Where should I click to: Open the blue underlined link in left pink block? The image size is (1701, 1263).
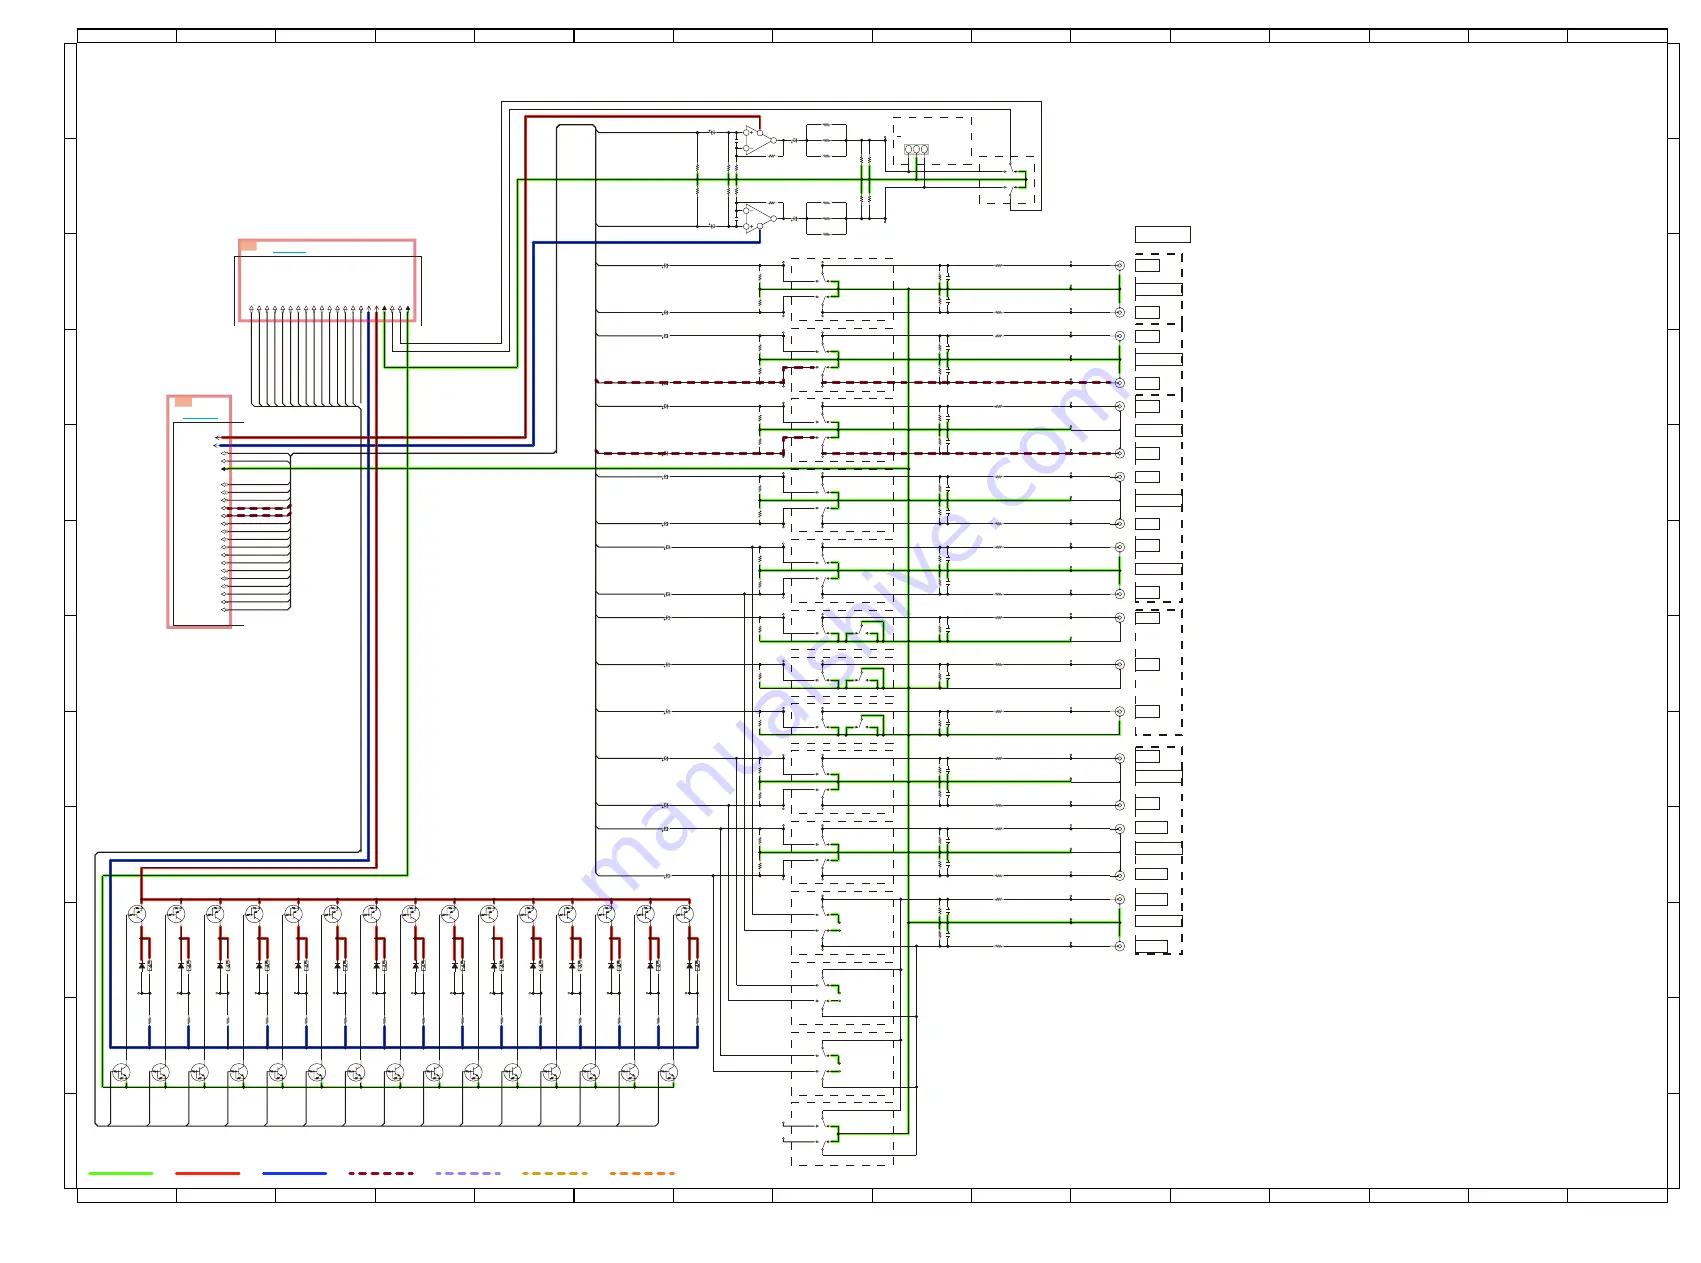(x=200, y=418)
